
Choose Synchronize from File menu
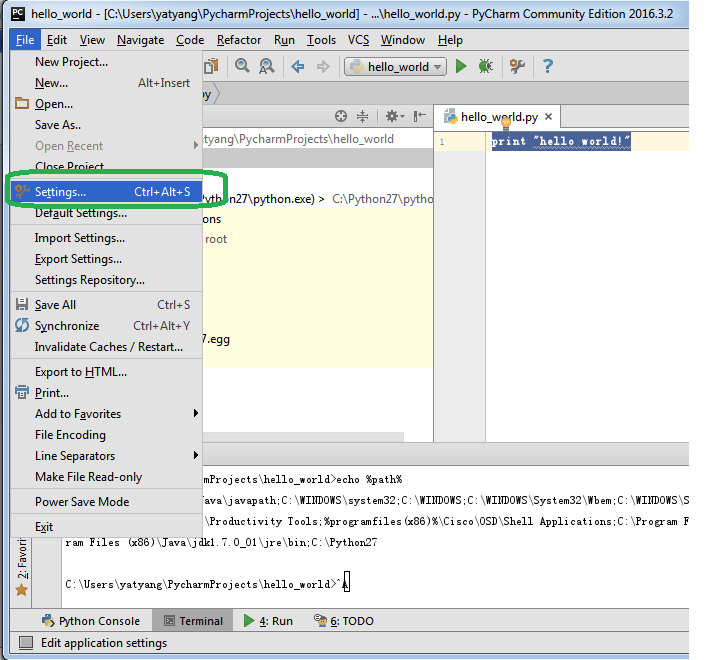click(106, 326)
